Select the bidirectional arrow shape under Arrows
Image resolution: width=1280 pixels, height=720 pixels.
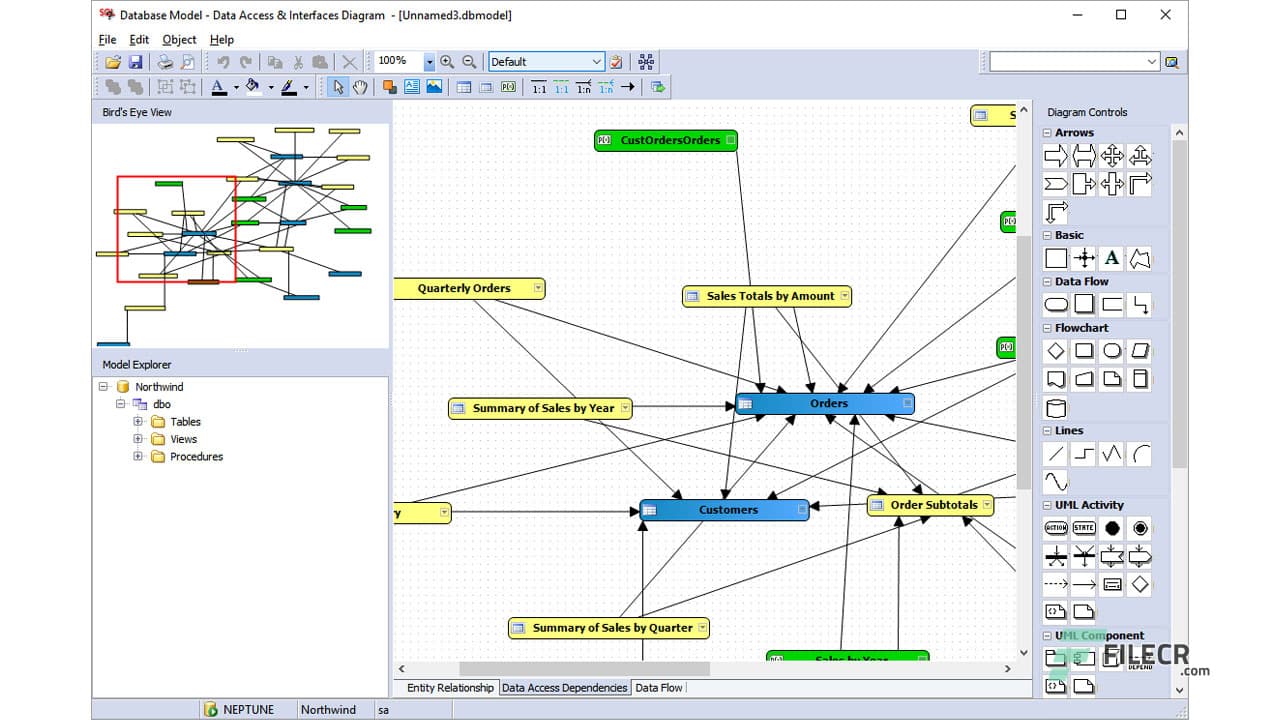tap(1083, 156)
